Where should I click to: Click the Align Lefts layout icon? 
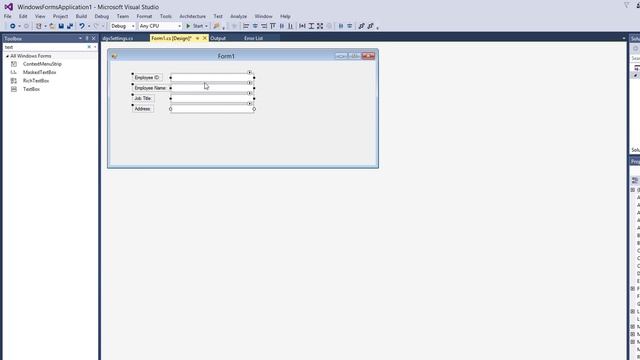click(x=246, y=26)
